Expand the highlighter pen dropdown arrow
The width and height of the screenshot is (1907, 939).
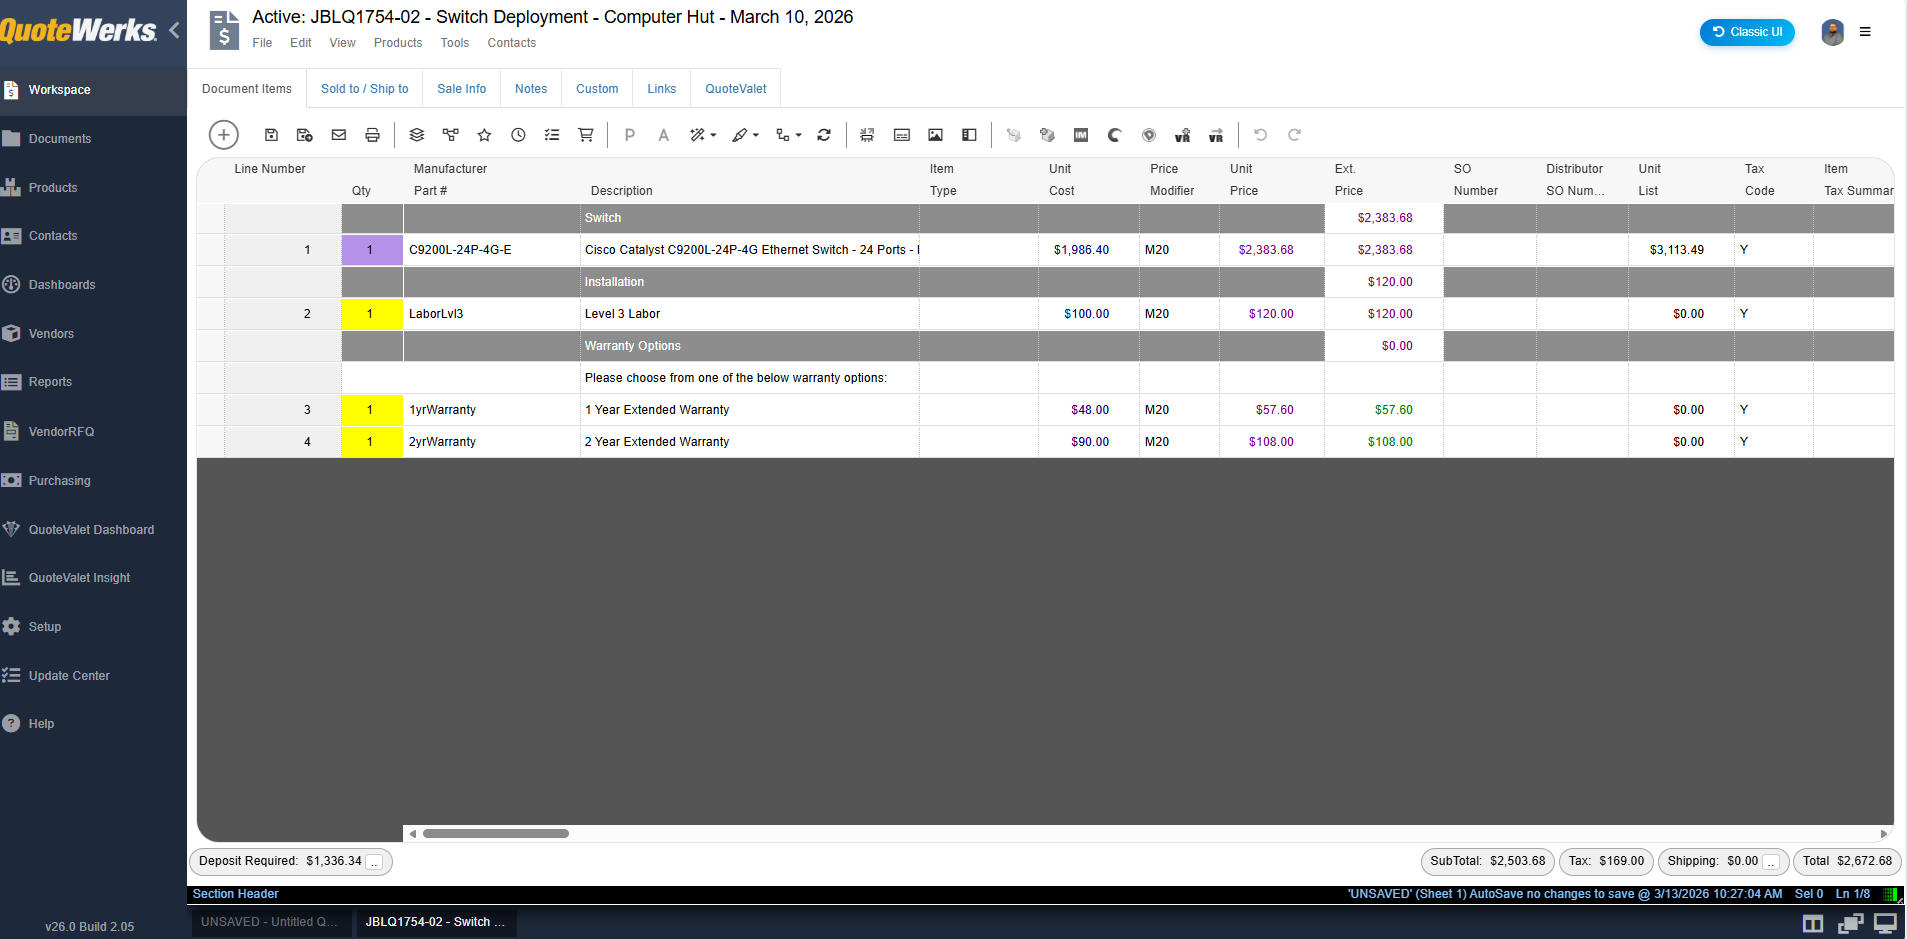tap(756, 135)
